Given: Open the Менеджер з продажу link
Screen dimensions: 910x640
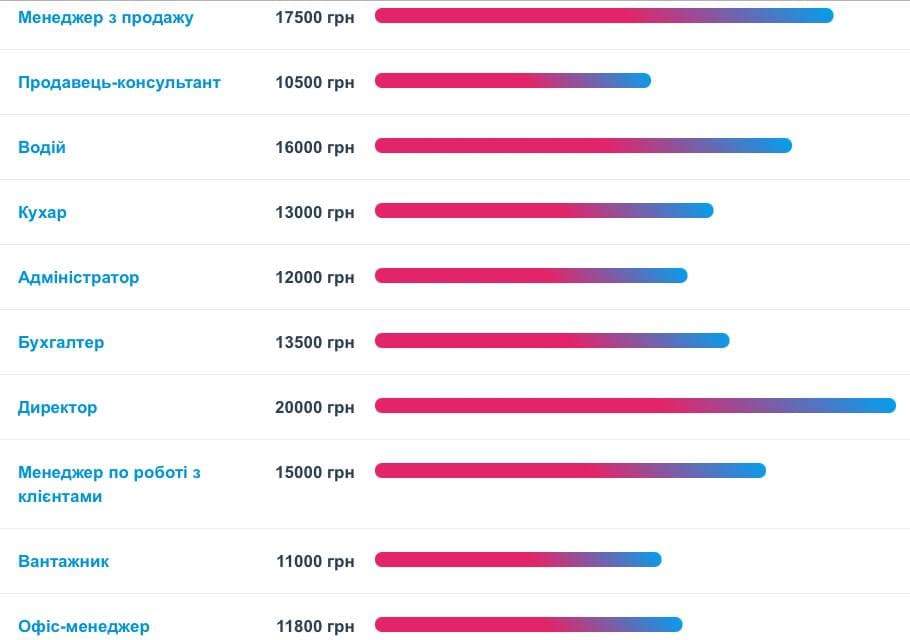Looking at the screenshot, I should (106, 18).
